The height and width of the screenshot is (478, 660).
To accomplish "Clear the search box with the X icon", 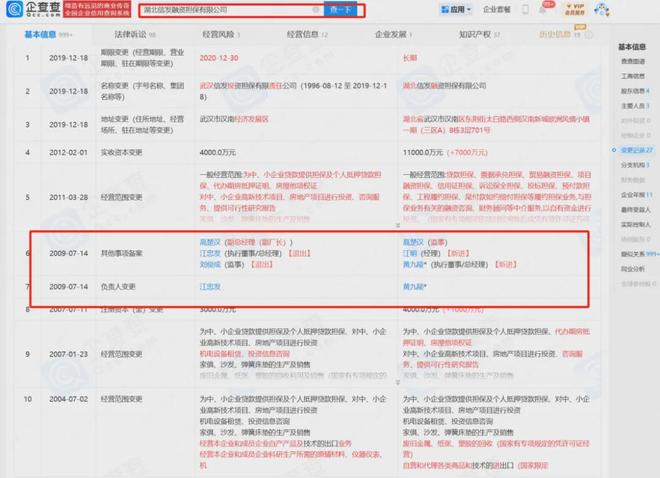I will tap(316, 10).
